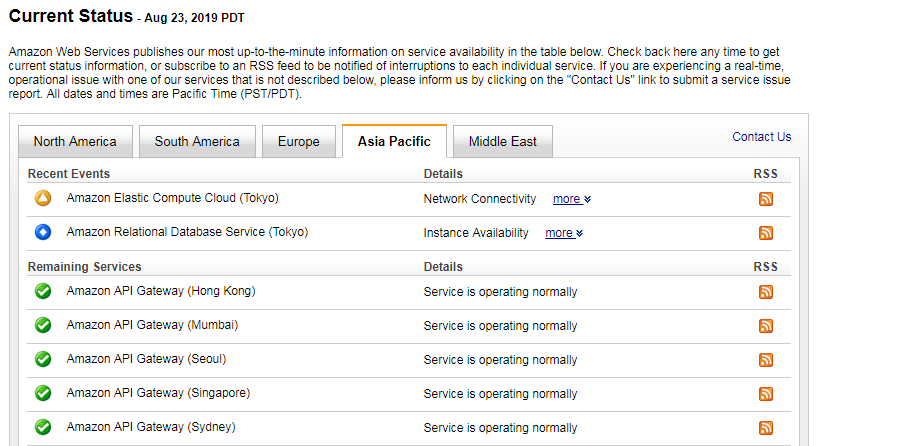Expand 'more' details for Instance Availability

click(x=564, y=233)
